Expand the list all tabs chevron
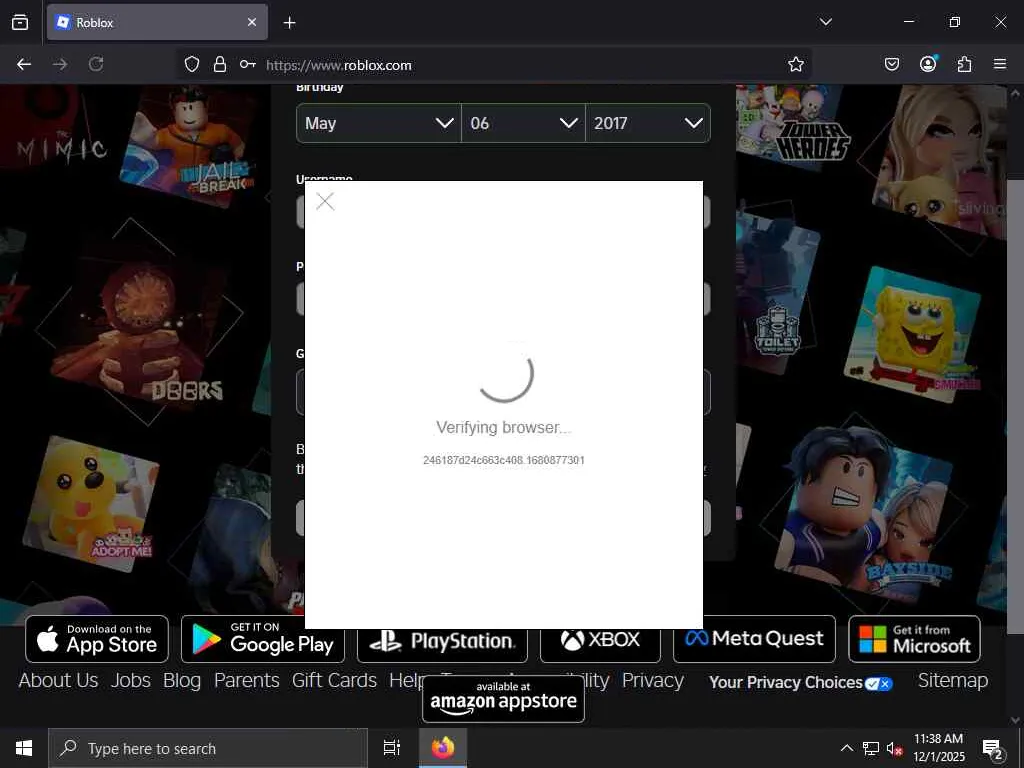Viewport: 1024px width, 768px height. pyautogui.click(x=825, y=22)
